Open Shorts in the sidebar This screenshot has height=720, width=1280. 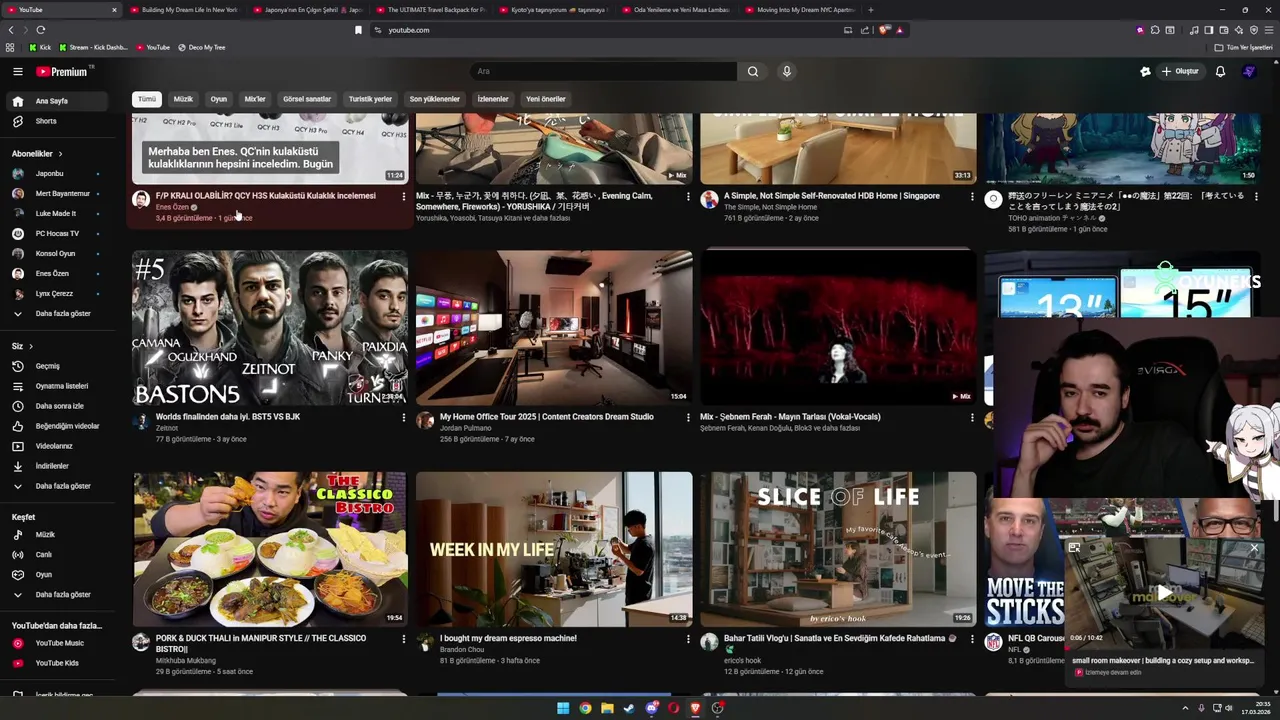(55, 121)
